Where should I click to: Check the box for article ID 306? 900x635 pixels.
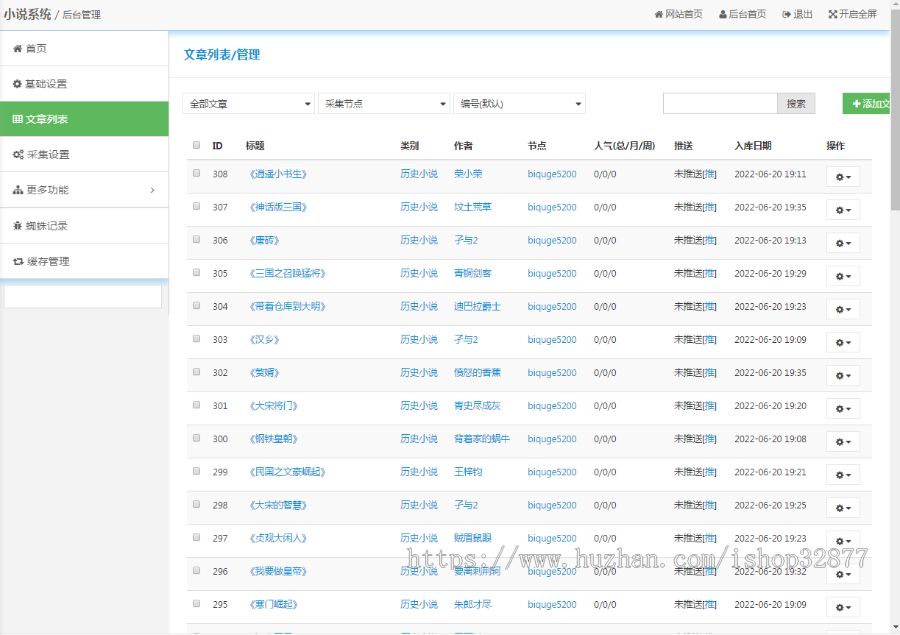click(x=196, y=239)
